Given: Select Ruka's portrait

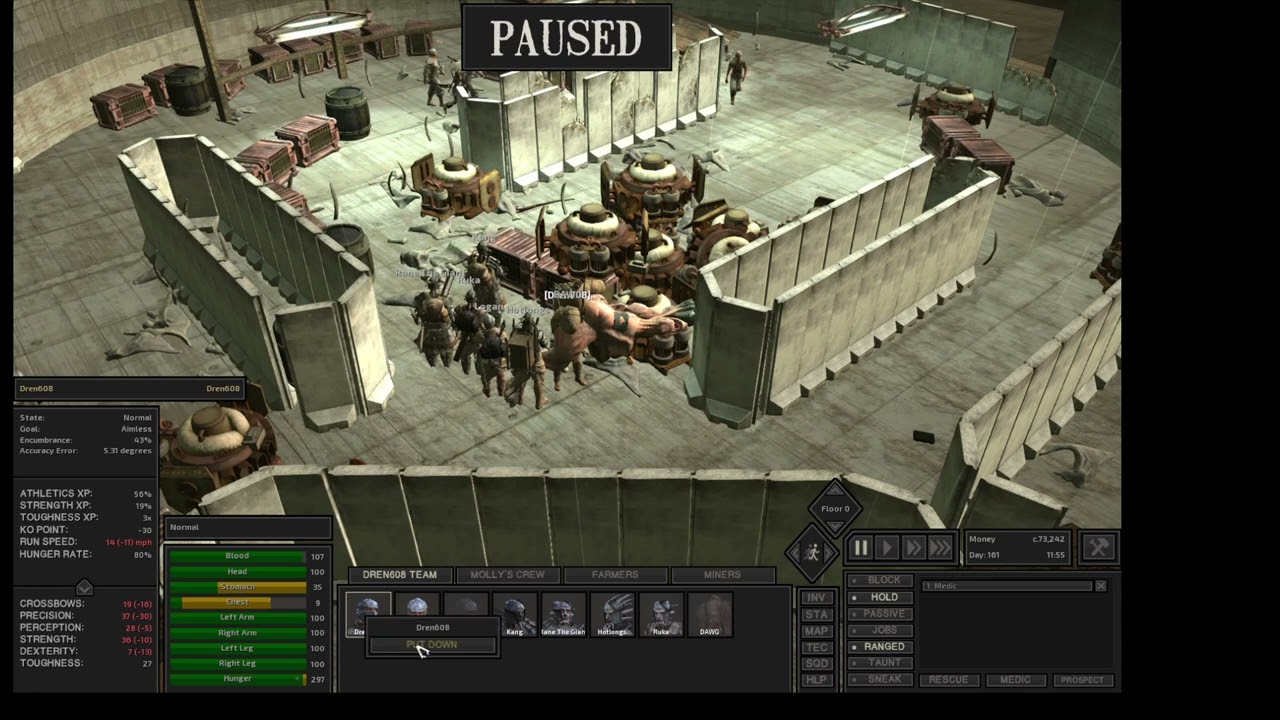Looking at the screenshot, I should click(x=661, y=614).
